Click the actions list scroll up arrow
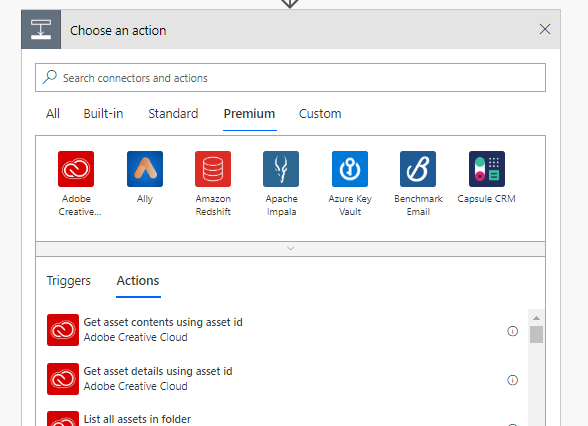This screenshot has width=588, height=426. pyautogui.click(x=536, y=318)
